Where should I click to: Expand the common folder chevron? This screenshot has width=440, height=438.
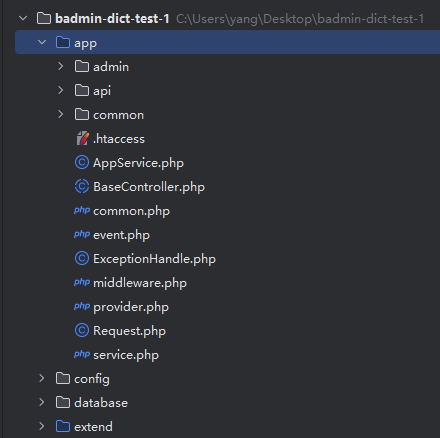pos(60,114)
